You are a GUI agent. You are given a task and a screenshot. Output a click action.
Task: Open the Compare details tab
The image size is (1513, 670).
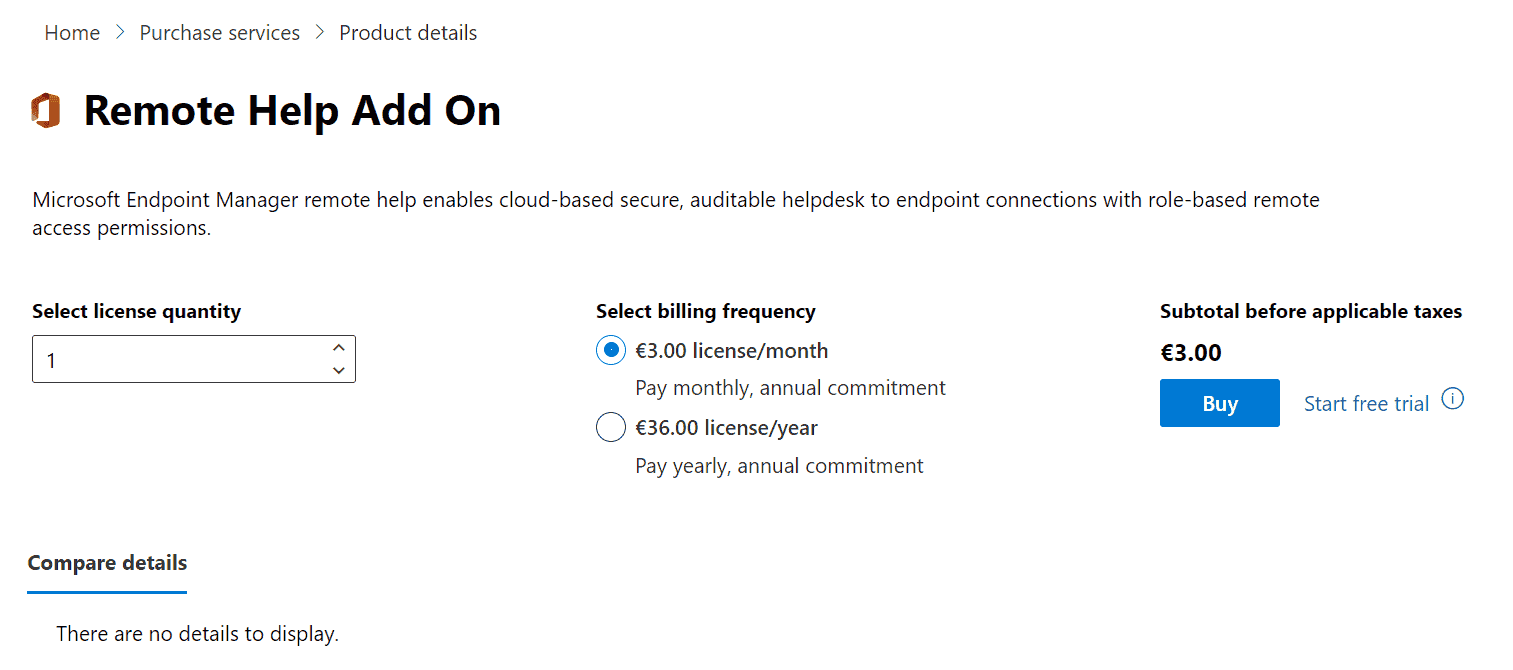tap(107, 563)
